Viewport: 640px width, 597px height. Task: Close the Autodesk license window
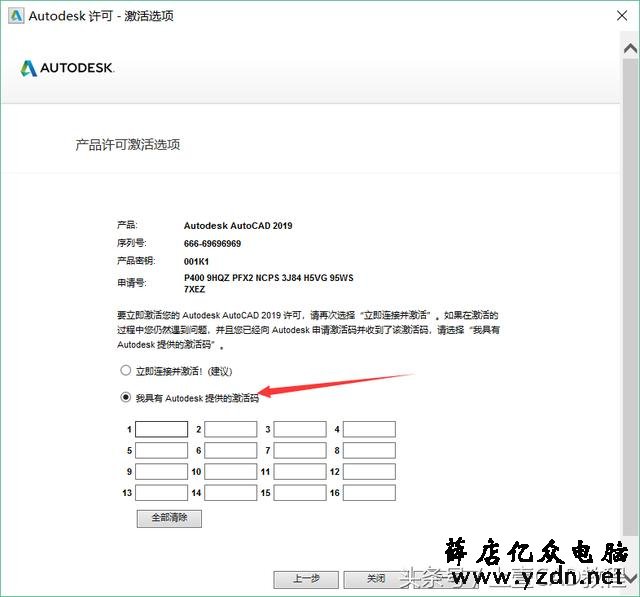coord(622,16)
